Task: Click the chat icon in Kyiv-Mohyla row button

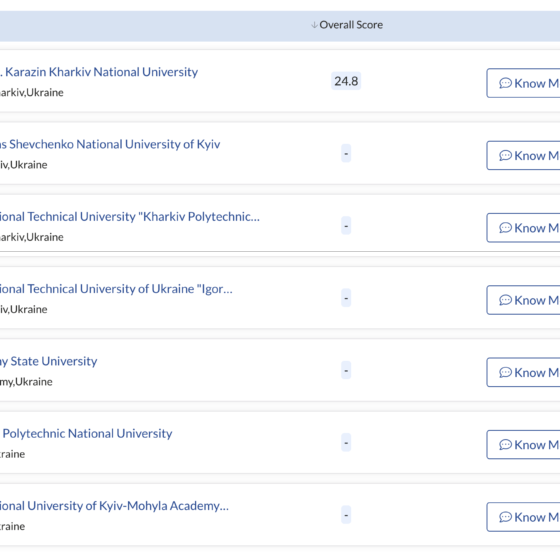Action: (x=505, y=517)
